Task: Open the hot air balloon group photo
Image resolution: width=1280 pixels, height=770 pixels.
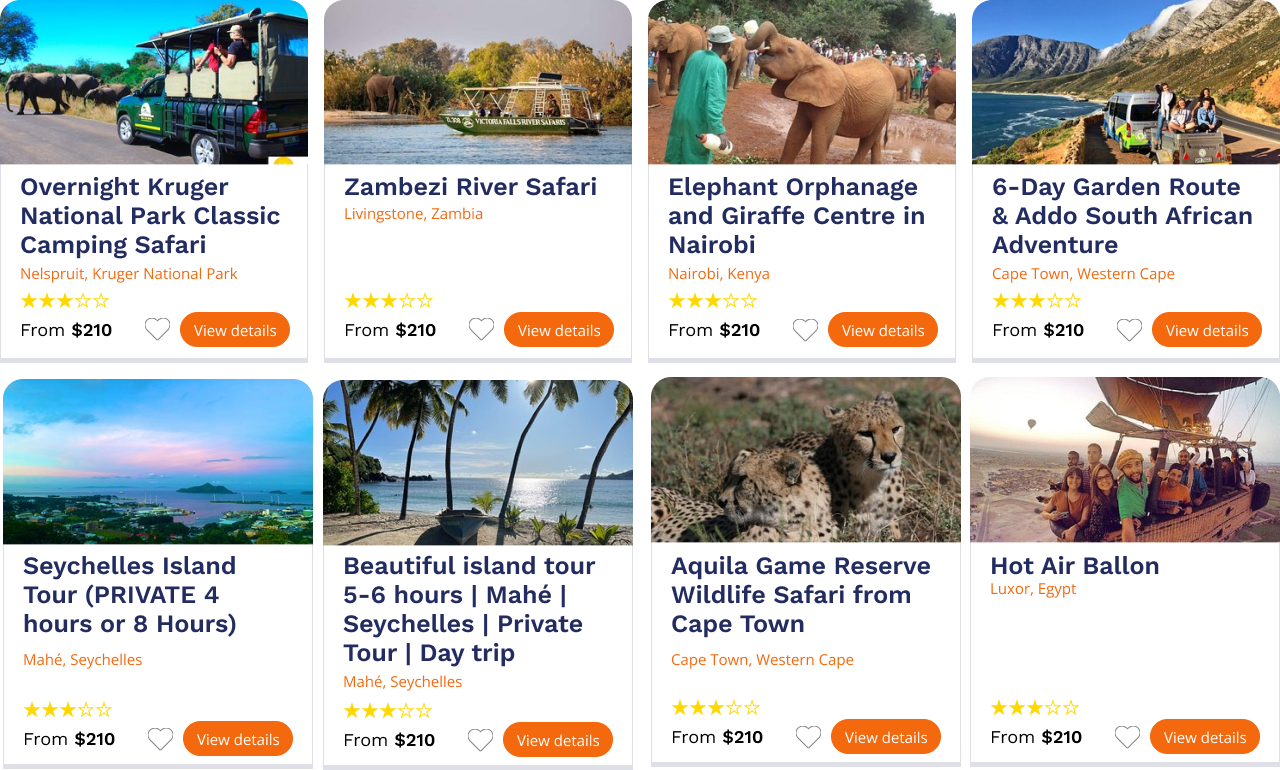Action: (x=1124, y=460)
